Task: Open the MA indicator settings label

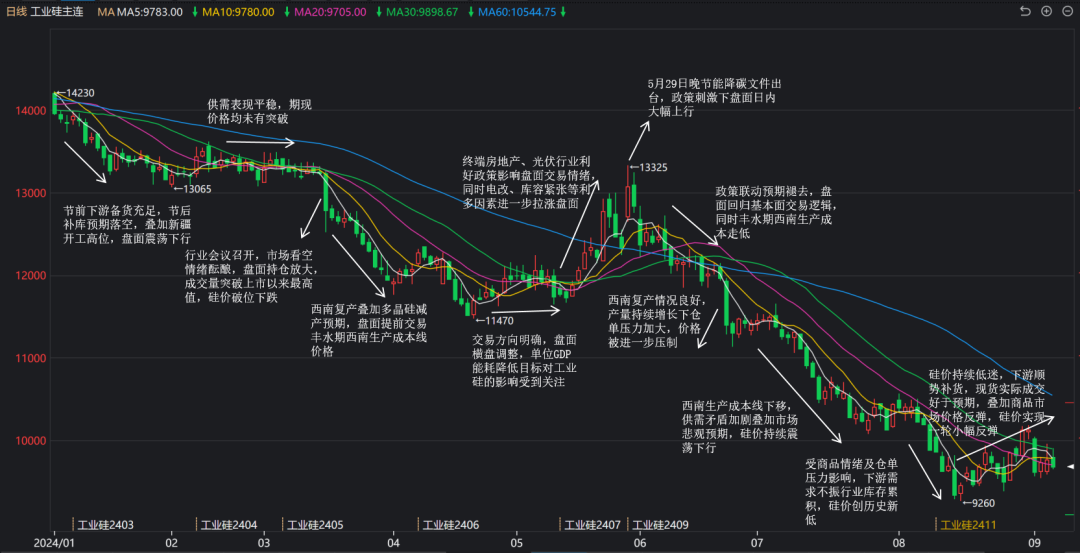Action: point(105,12)
